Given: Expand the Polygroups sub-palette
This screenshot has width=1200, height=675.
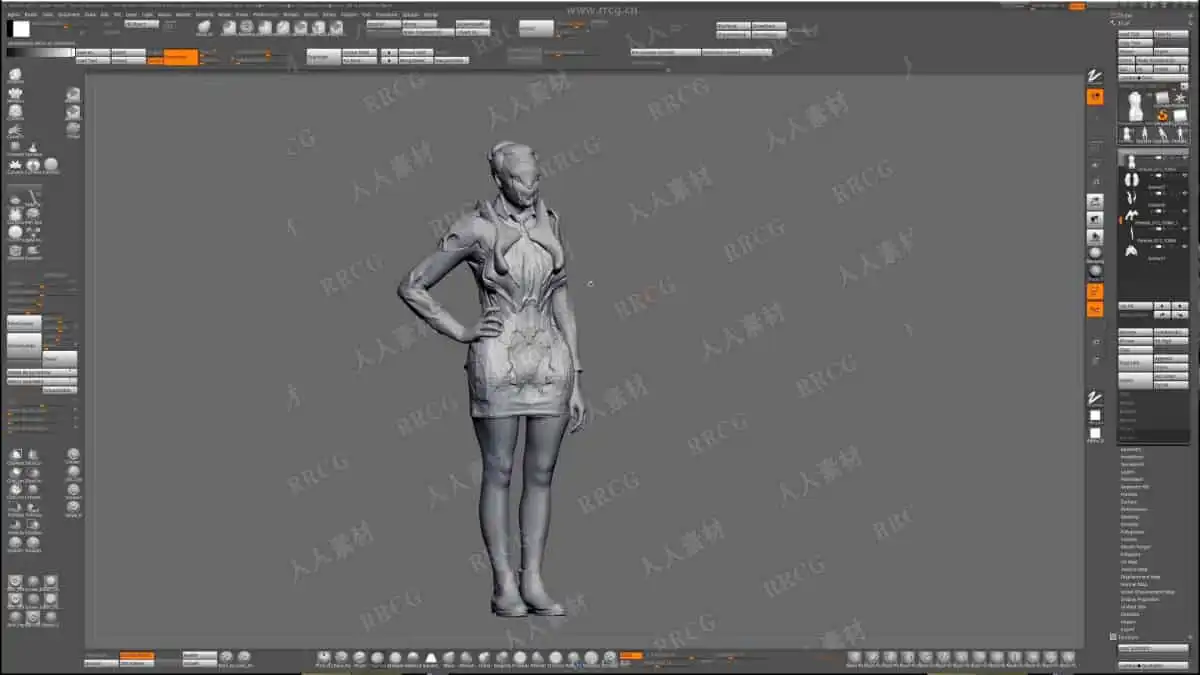Looking at the screenshot, I should [x=1132, y=532].
